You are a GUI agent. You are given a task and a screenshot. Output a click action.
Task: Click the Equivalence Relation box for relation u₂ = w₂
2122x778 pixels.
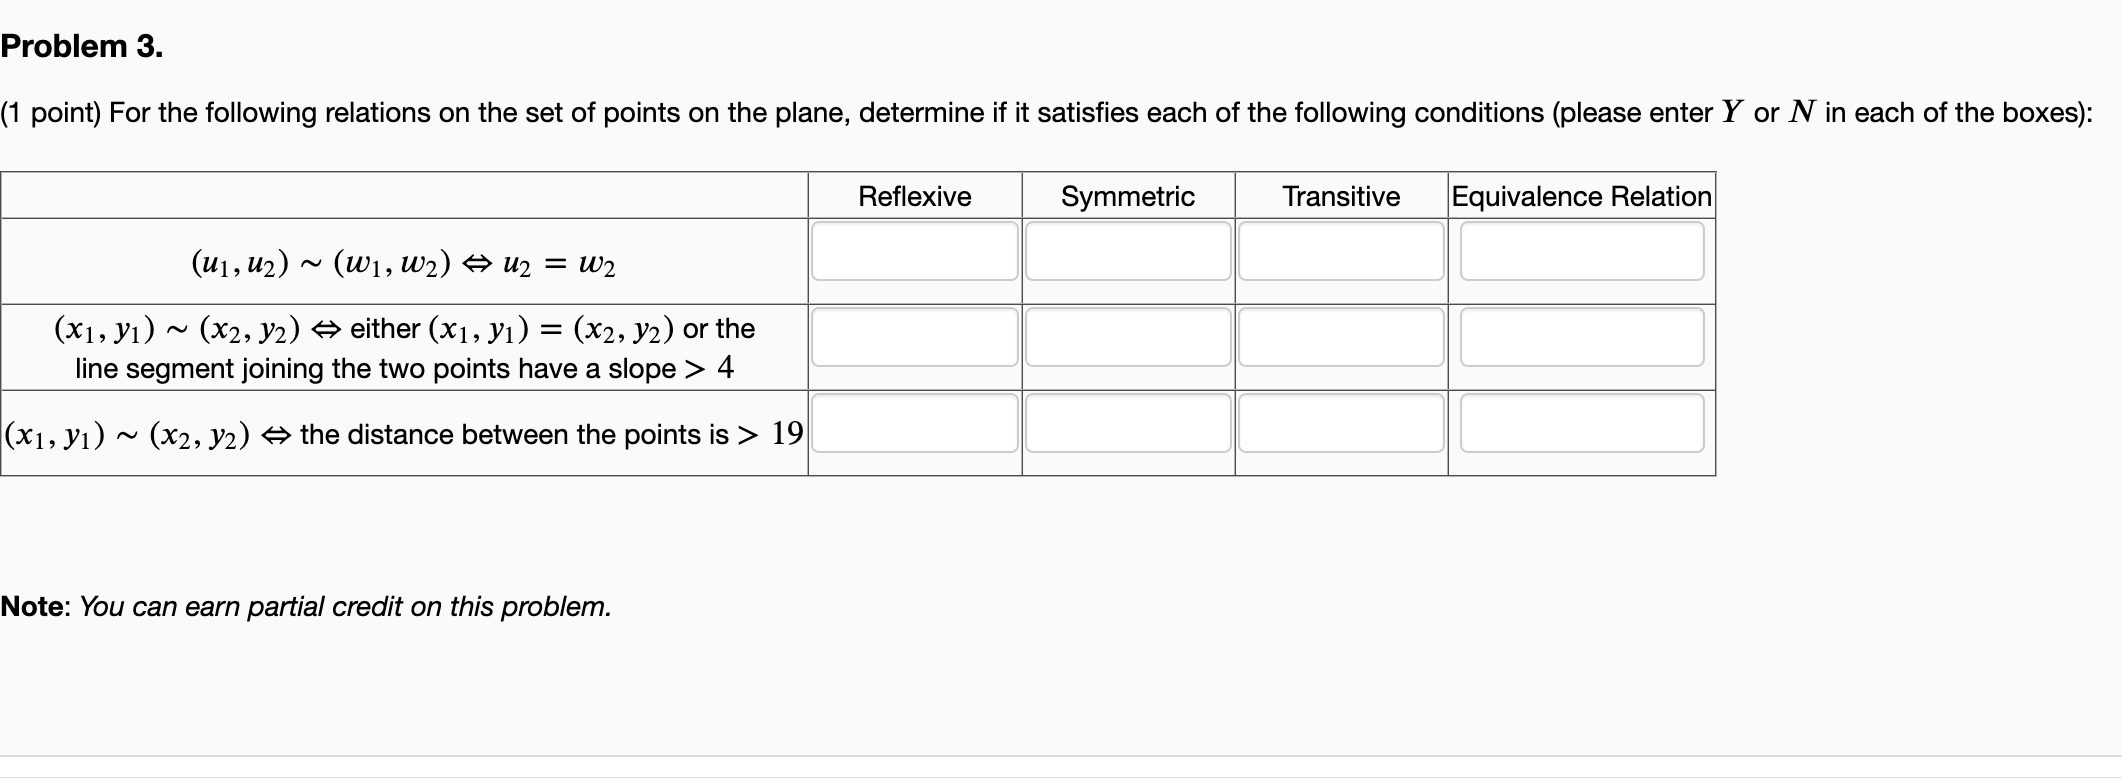[1581, 253]
